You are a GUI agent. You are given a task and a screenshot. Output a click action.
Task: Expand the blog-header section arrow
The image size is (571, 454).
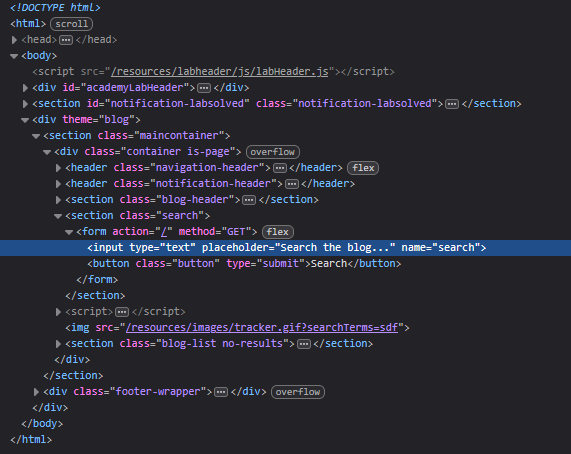58,200
